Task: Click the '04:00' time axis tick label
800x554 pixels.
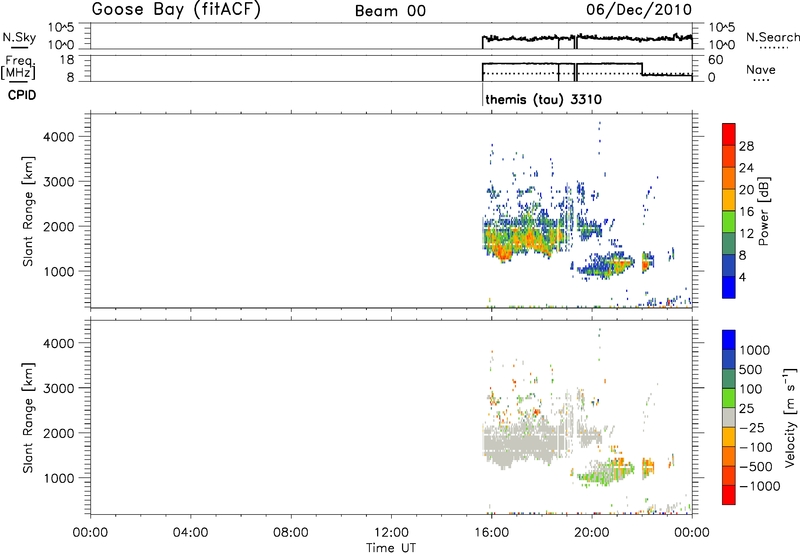Action: tap(190, 533)
